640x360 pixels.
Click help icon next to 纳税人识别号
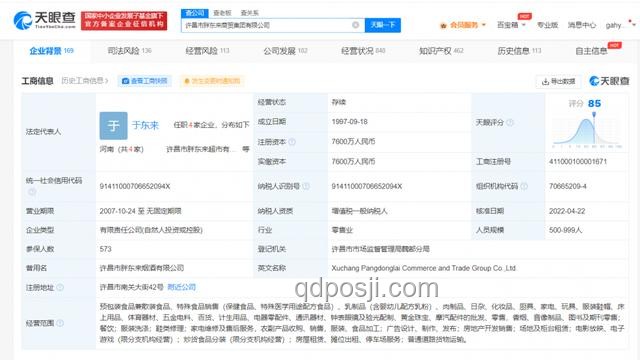point(305,186)
